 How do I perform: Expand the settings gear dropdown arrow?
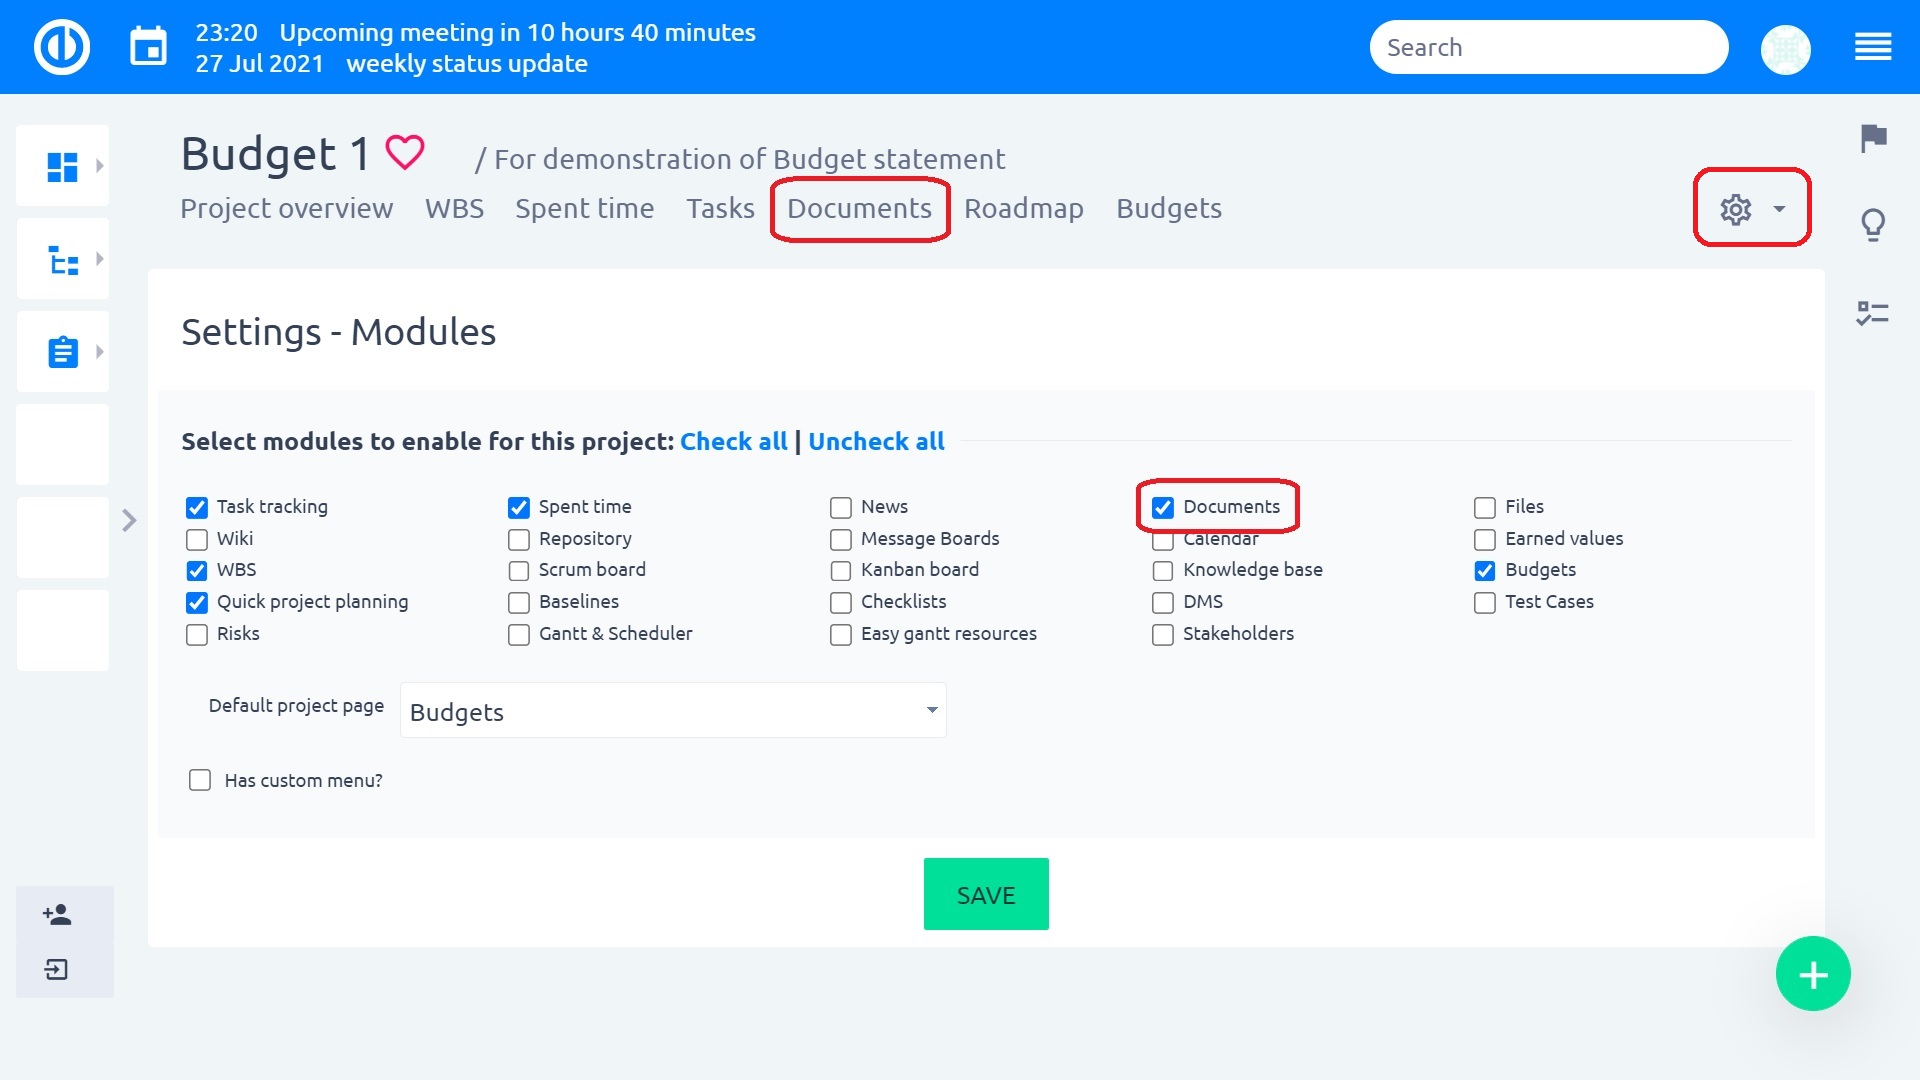pos(1779,209)
